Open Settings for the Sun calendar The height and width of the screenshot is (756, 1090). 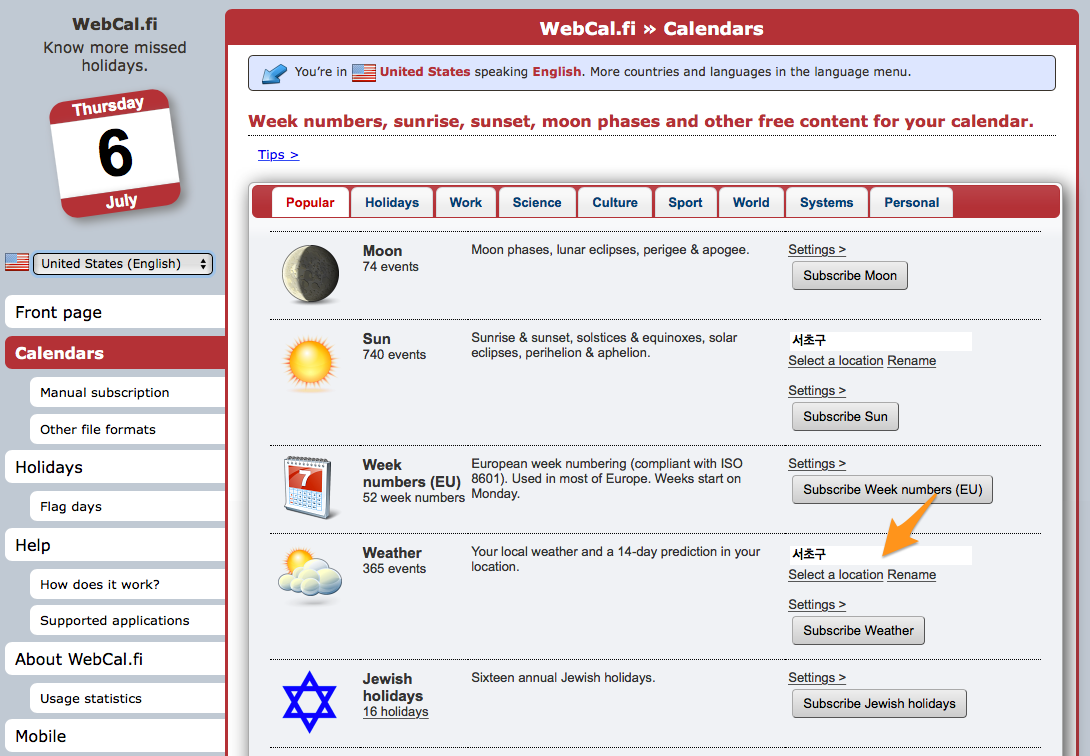[x=817, y=391]
